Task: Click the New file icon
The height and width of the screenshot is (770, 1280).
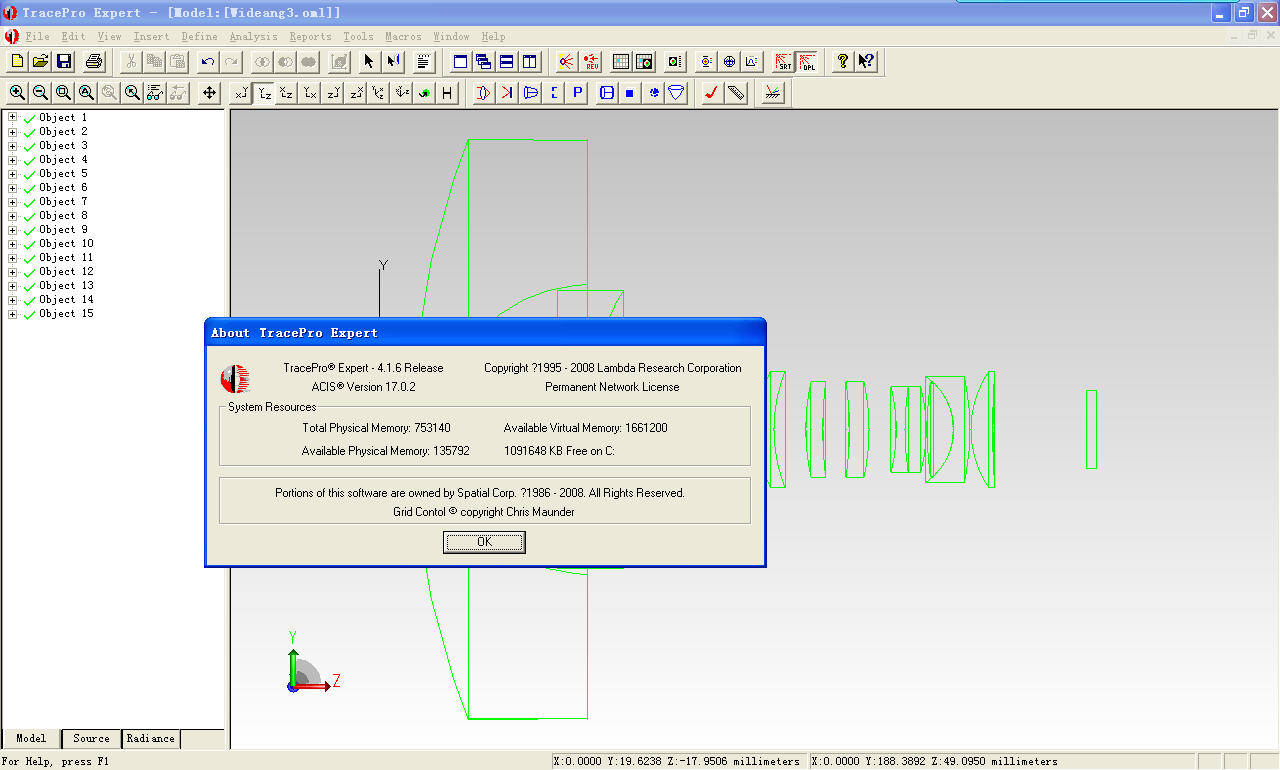Action: [17, 61]
